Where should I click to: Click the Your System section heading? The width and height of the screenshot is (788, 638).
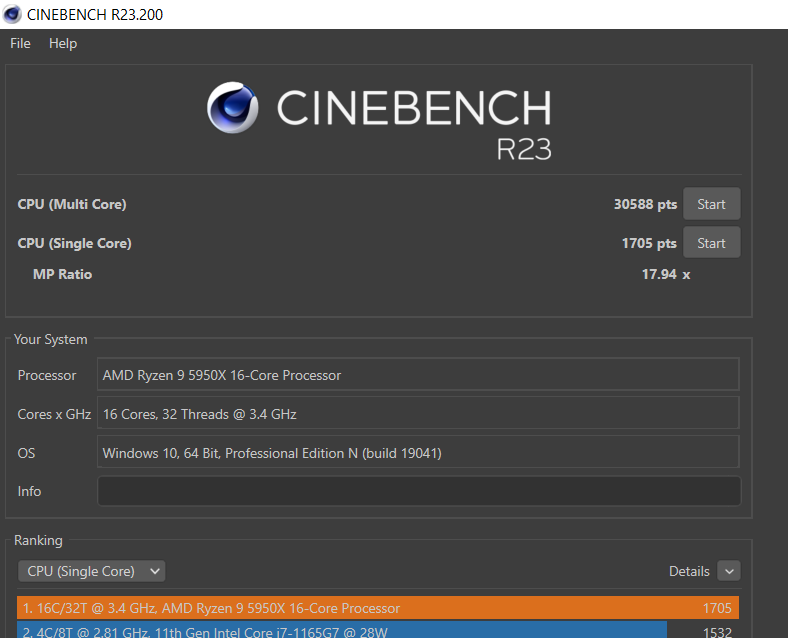(51, 339)
